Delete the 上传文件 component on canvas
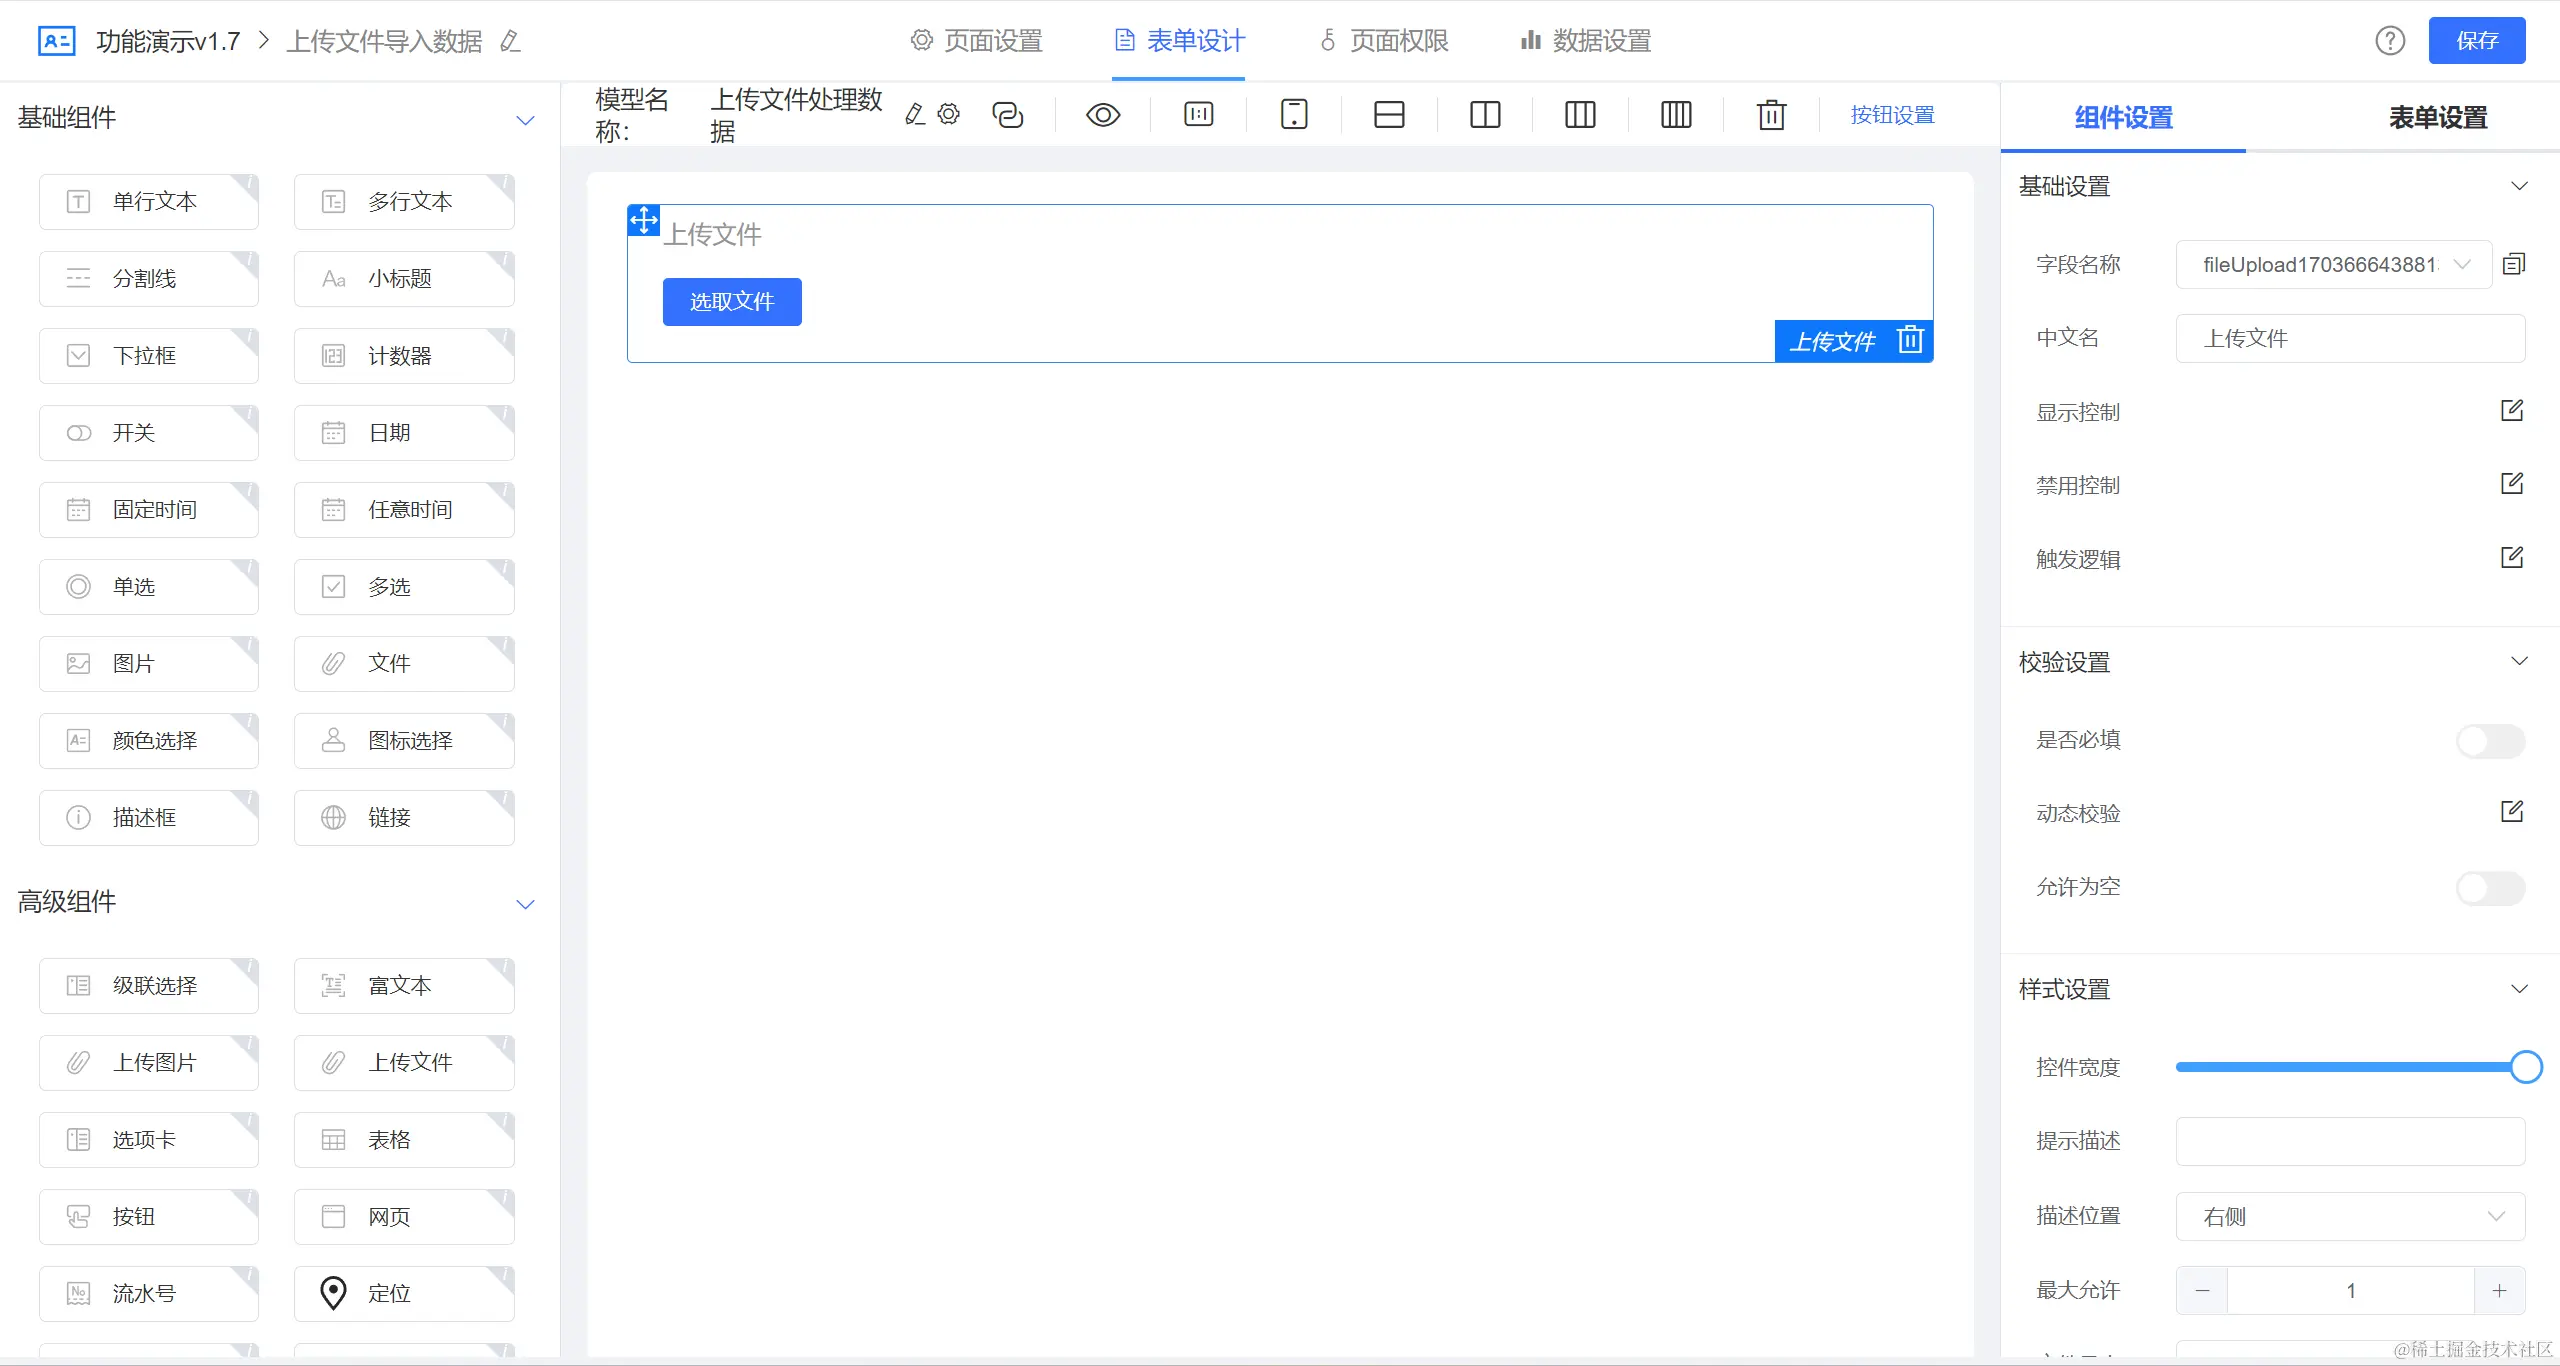The image size is (2560, 1366). tap(1910, 340)
